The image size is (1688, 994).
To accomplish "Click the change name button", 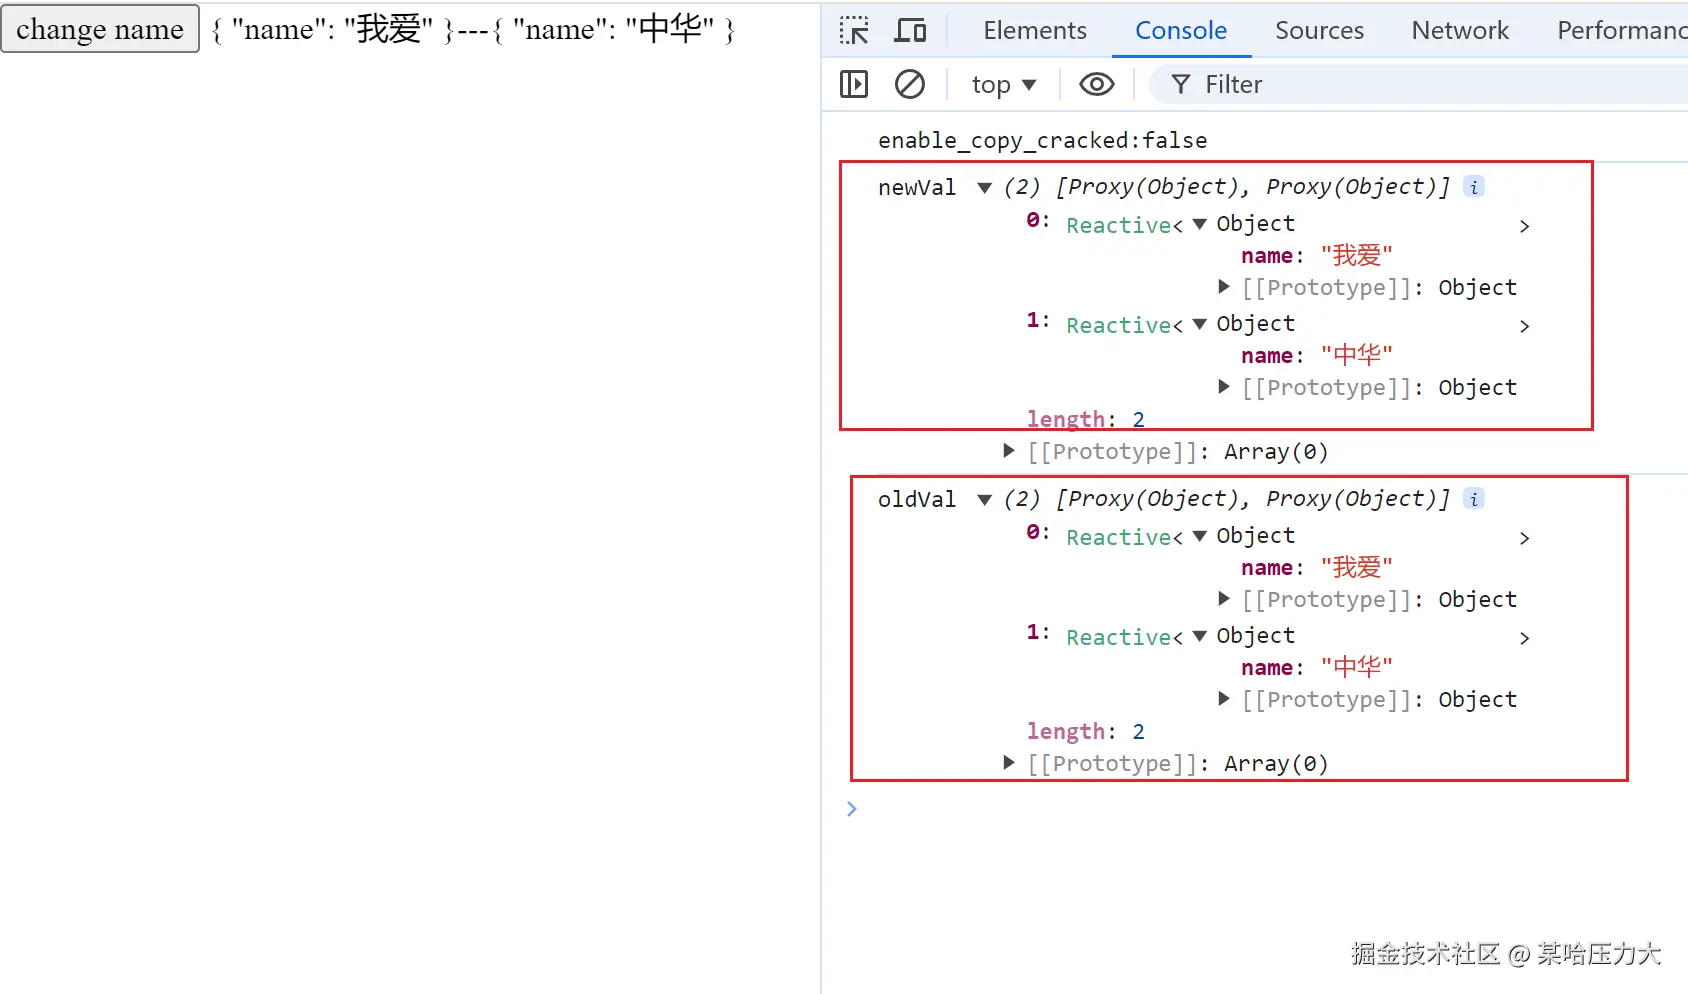I will click(x=100, y=29).
